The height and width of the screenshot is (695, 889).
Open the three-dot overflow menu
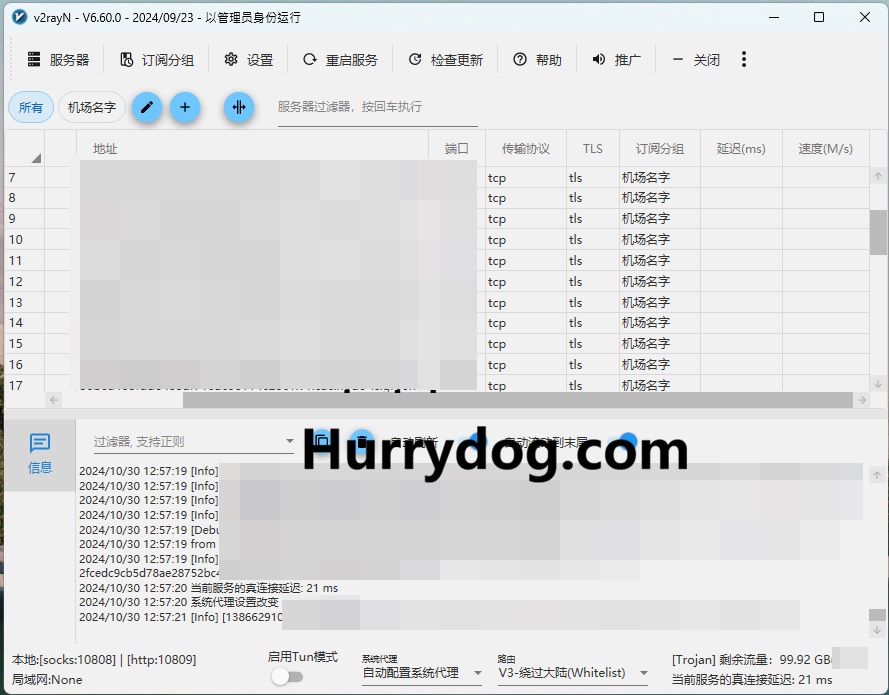coord(744,60)
